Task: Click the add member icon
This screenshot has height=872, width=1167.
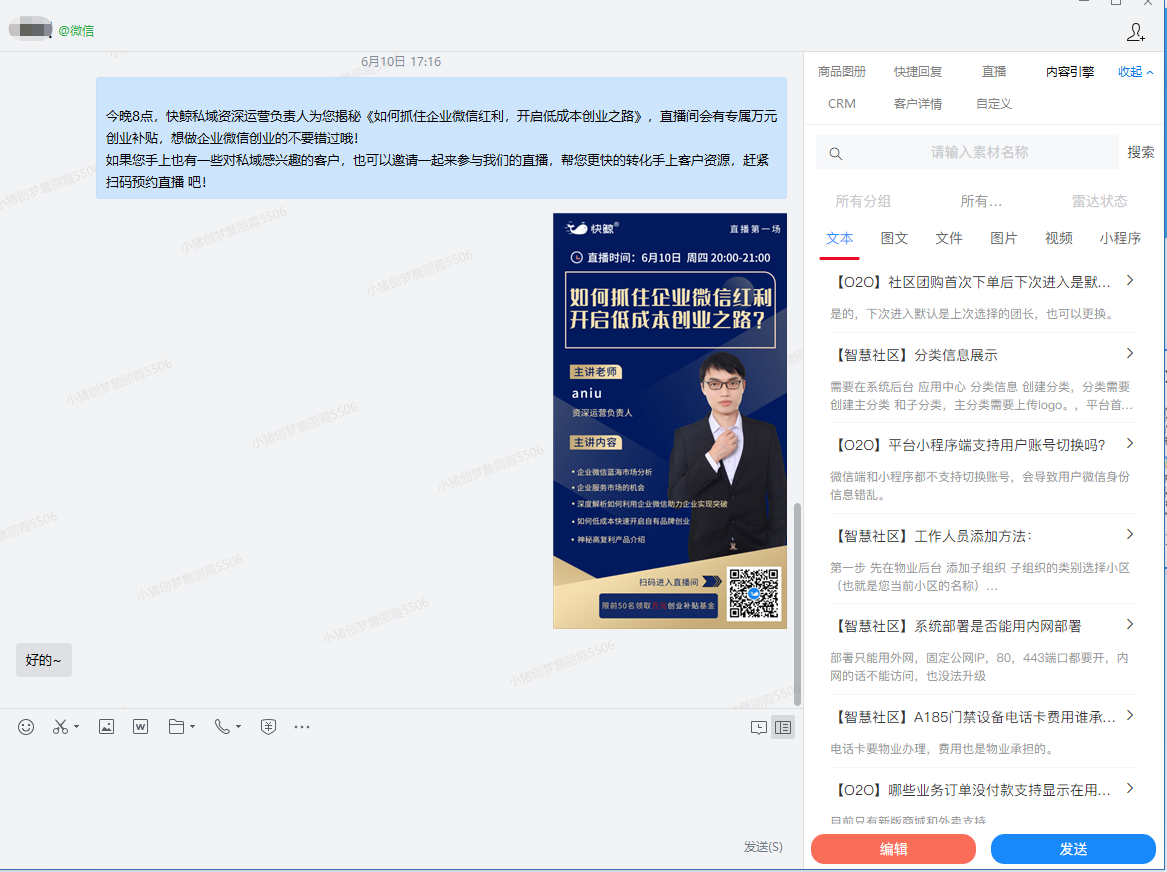Action: (x=1135, y=33)
